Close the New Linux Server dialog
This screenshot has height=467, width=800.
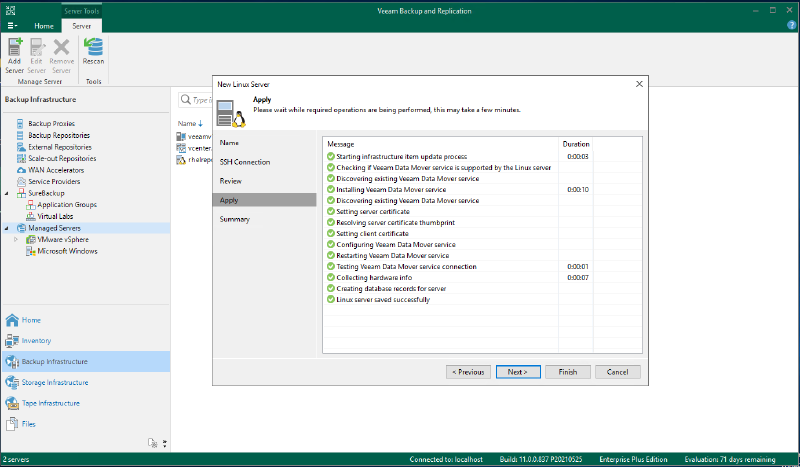click(x=639, y=84)
